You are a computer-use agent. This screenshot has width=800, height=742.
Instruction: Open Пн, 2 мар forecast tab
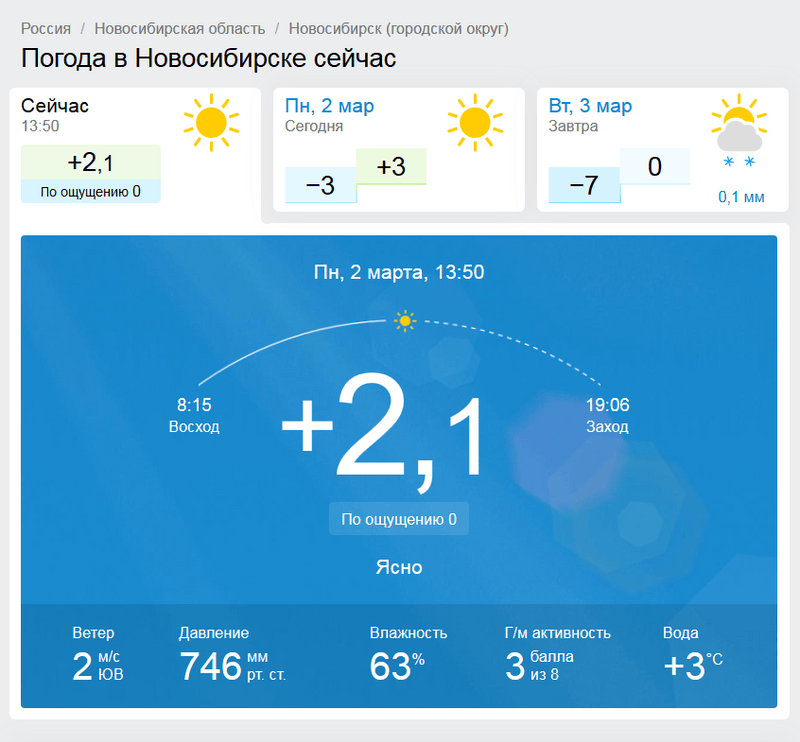[399, 150]
